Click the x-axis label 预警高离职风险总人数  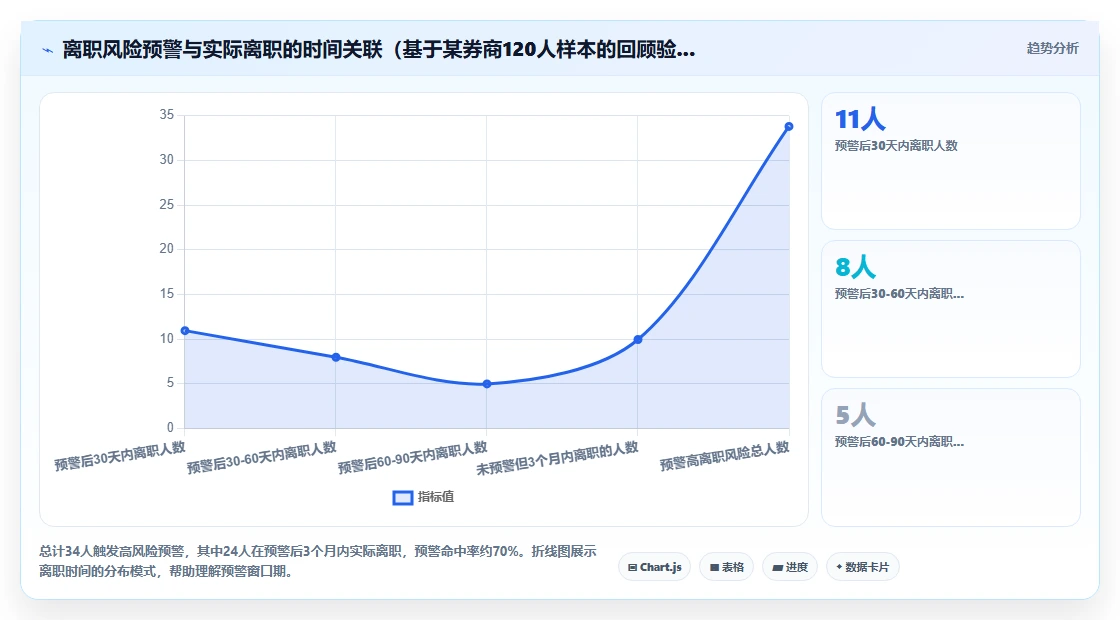tap(724, 456)
